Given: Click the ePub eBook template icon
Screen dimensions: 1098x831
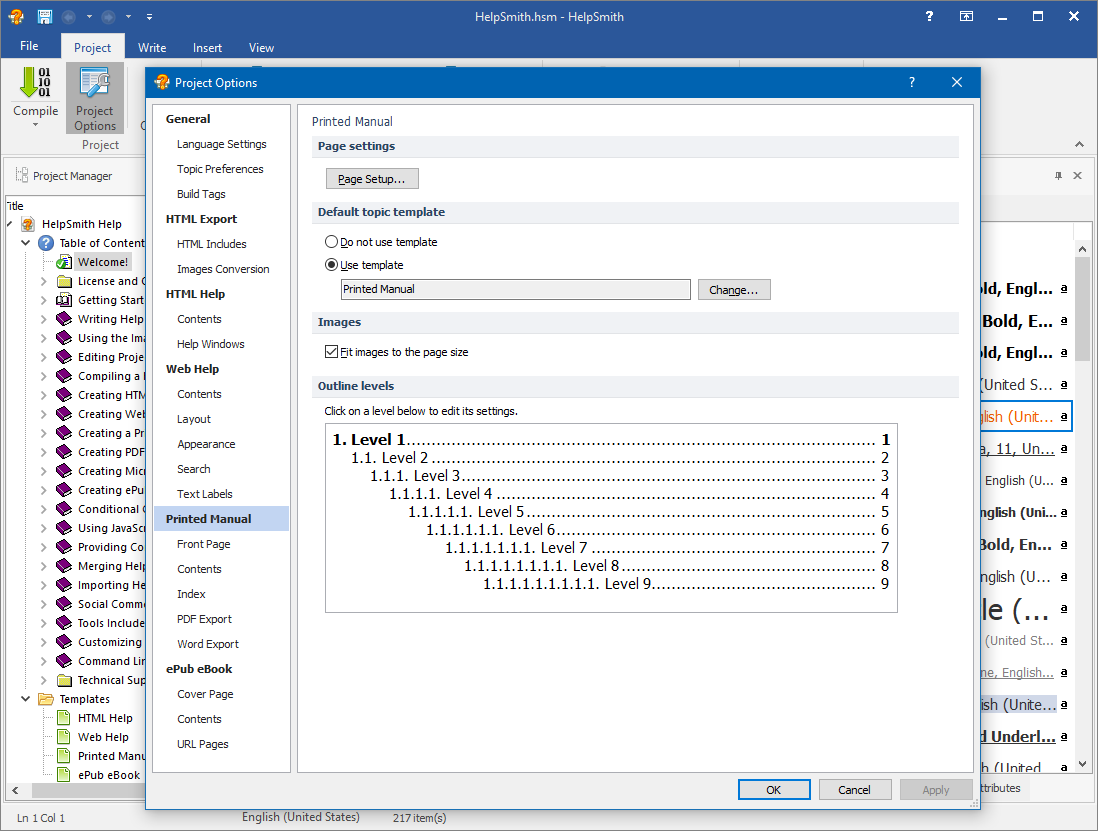Looking at the screenshot, I should click(x=64, y=774).
